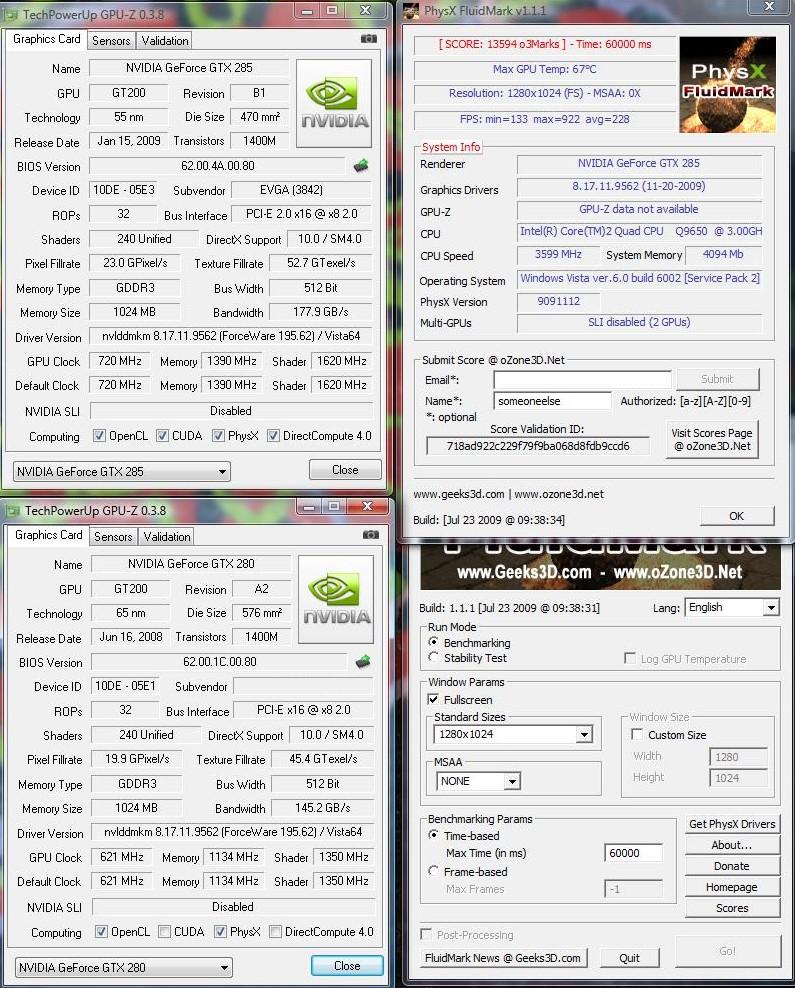Click Driver Version field in GTX 285 window
The height and width of the screenshot is (988, 795).
(x=231, y=336)
